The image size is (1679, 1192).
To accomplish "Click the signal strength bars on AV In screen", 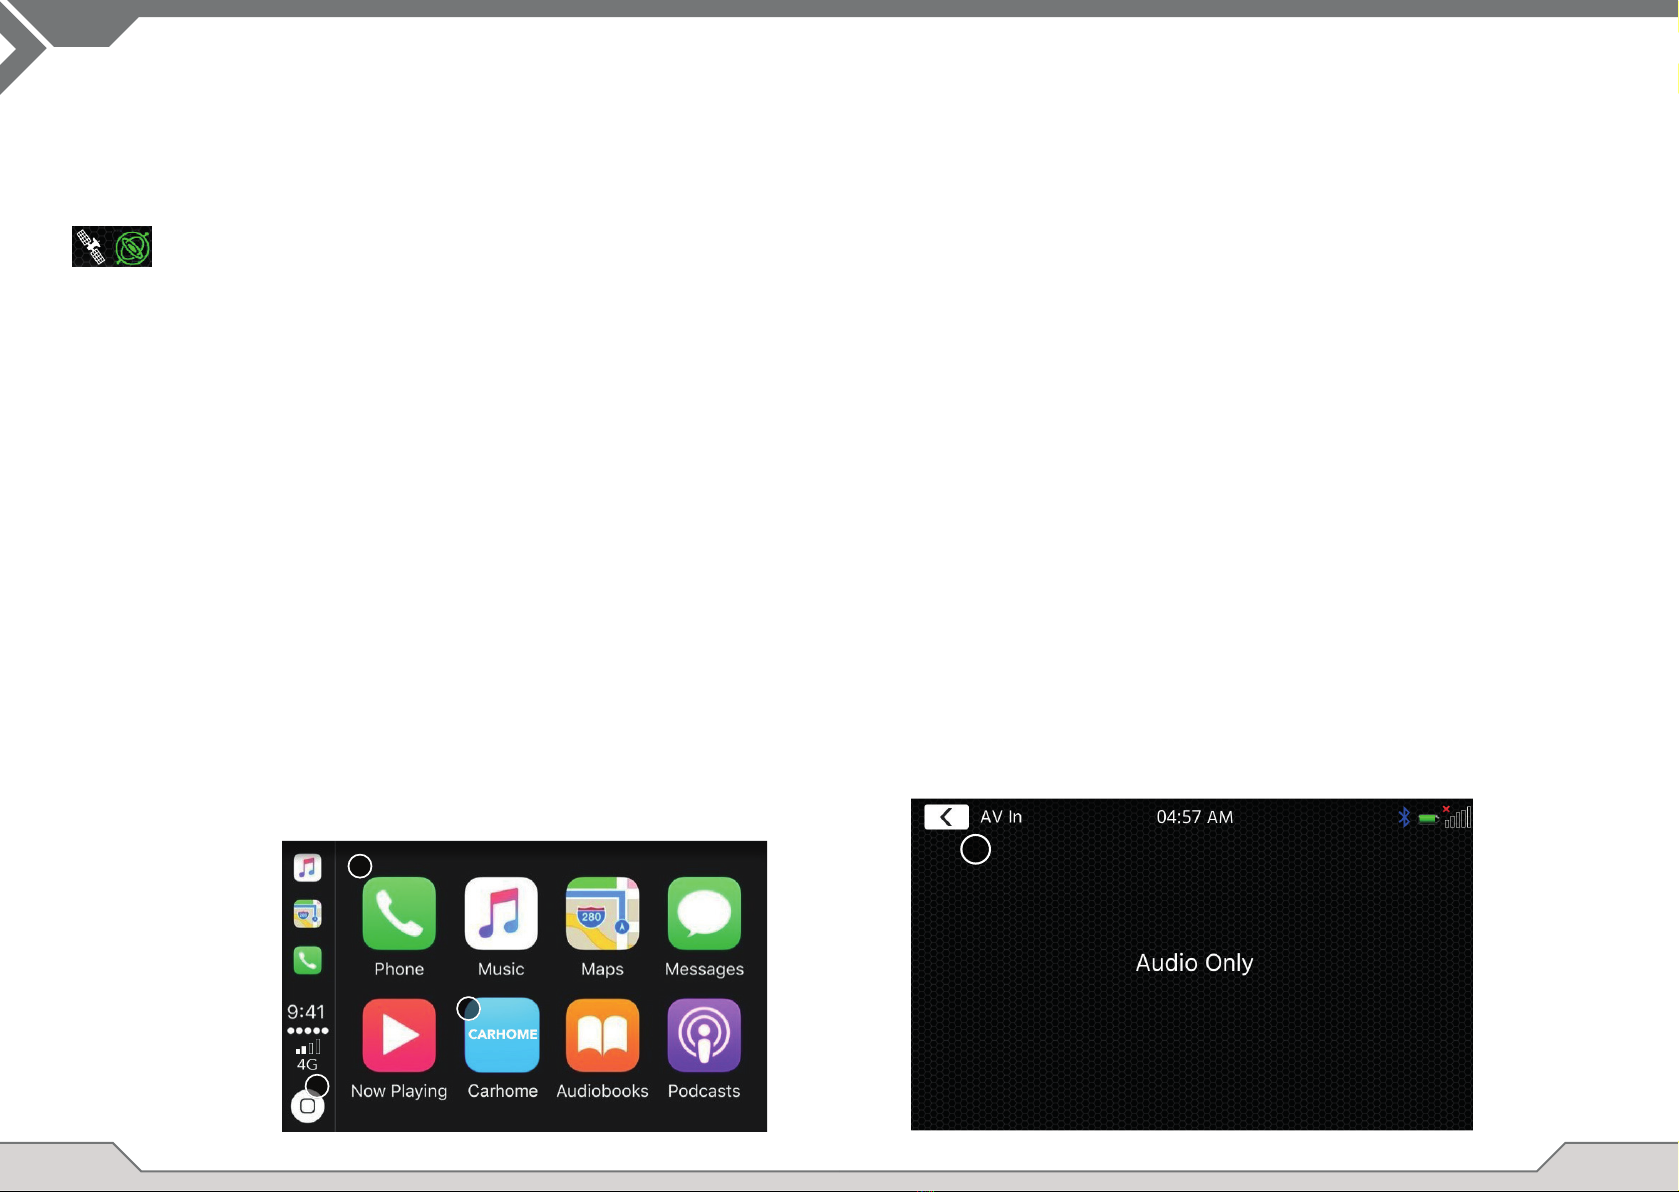I will (1458, 817).
